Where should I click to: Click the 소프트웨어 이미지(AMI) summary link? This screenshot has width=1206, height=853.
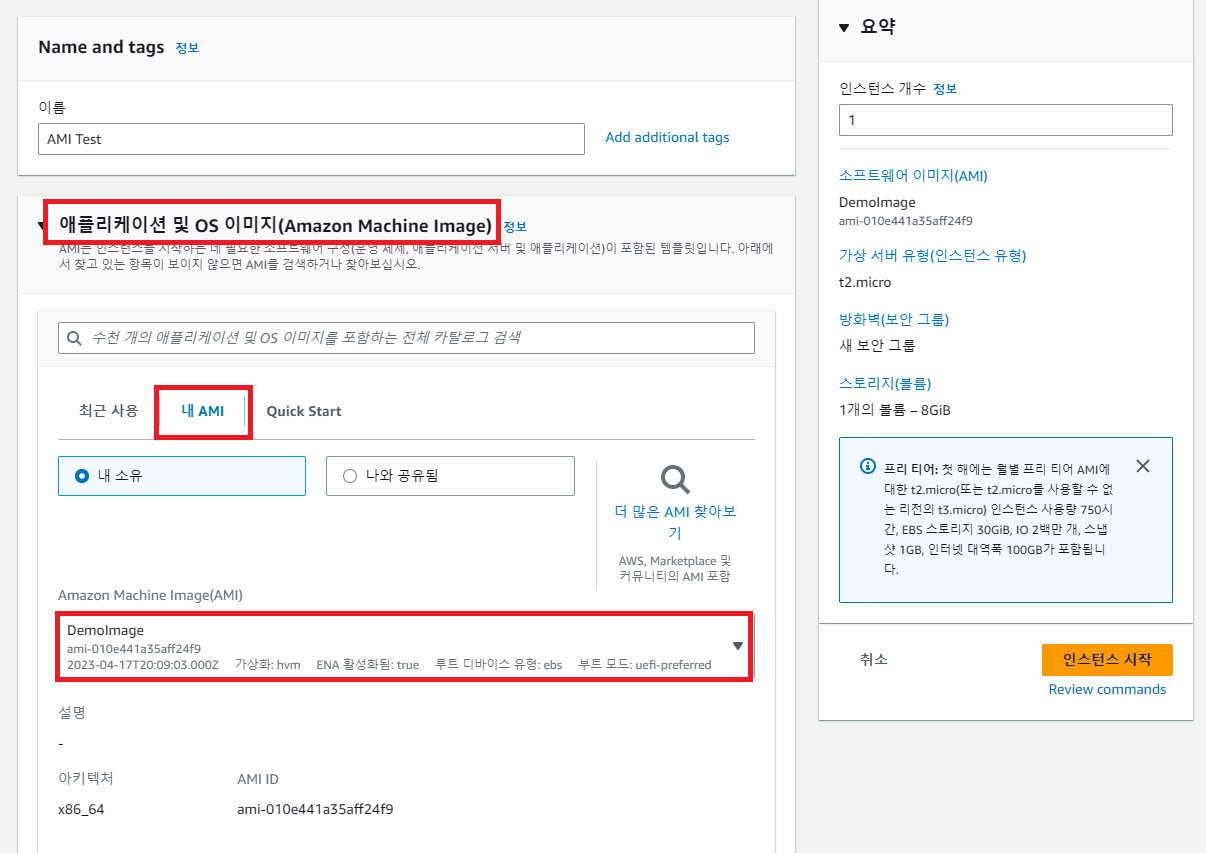913,176
